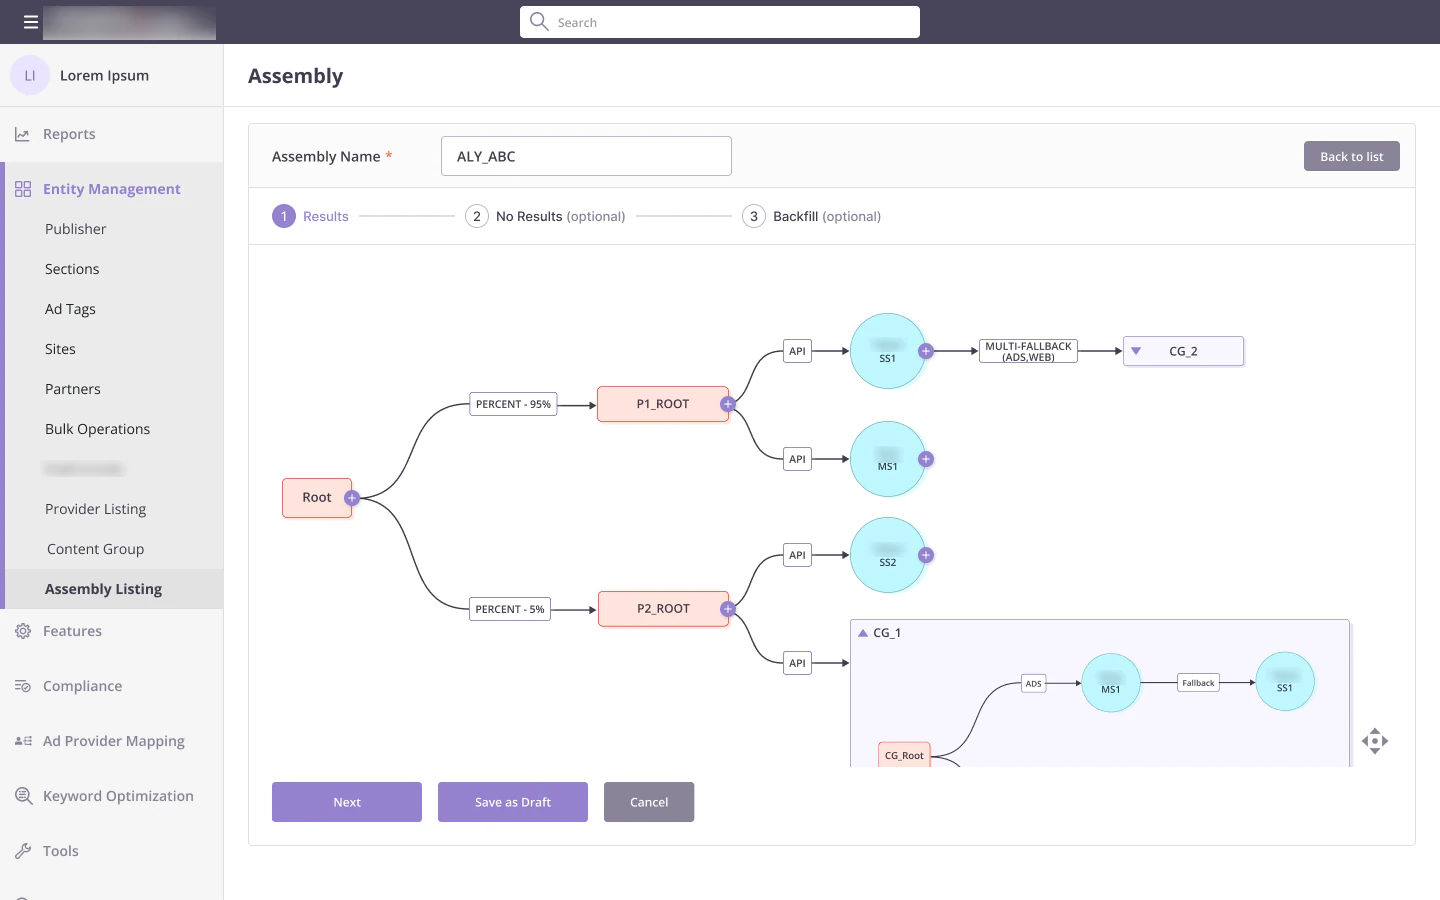Collapse the CG_1 group triangle
Viewport: 1440px width, 900px height.
pos(863,633)
